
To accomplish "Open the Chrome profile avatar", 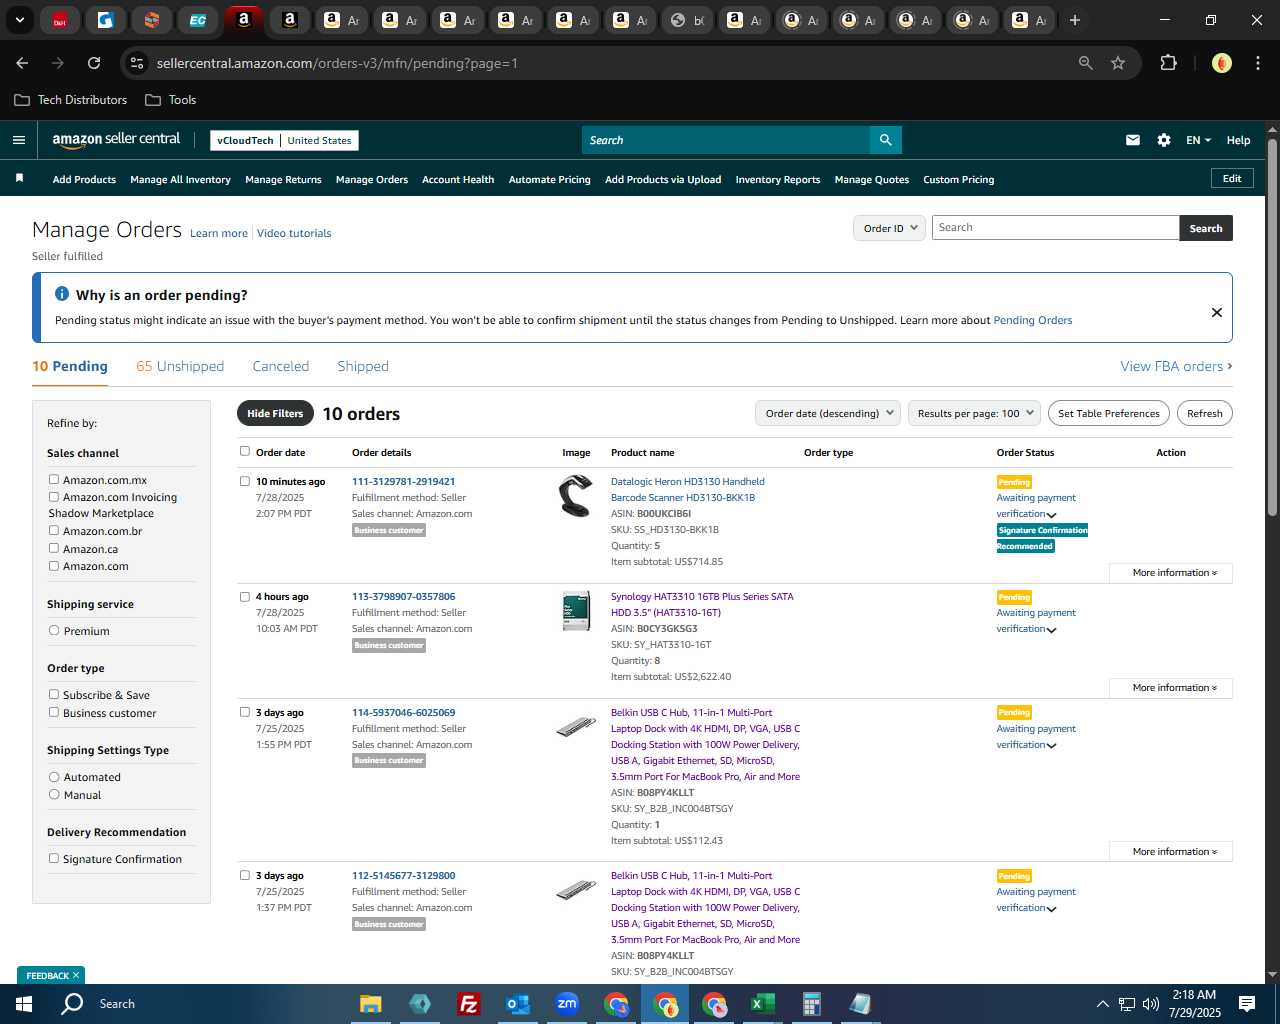I will tap(1221, 63).
